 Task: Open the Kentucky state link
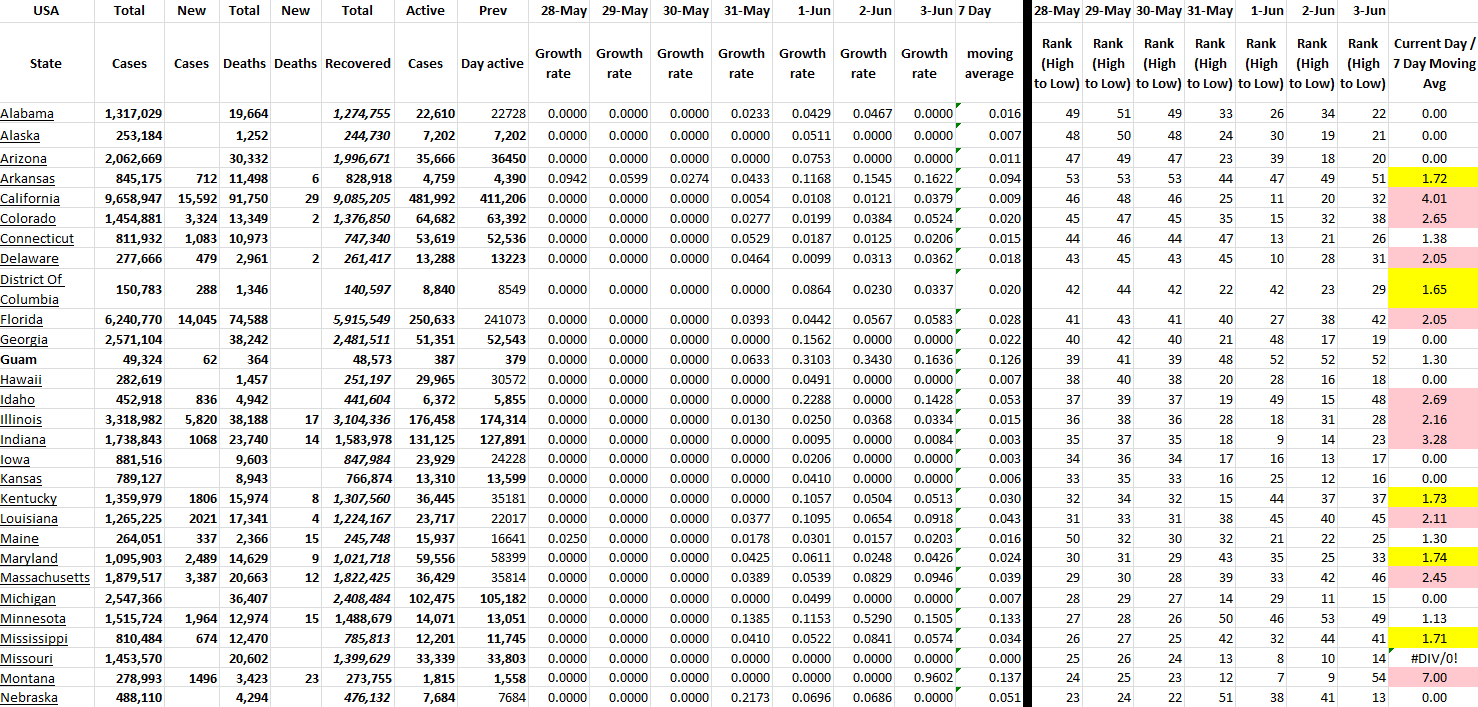(29, 499)
